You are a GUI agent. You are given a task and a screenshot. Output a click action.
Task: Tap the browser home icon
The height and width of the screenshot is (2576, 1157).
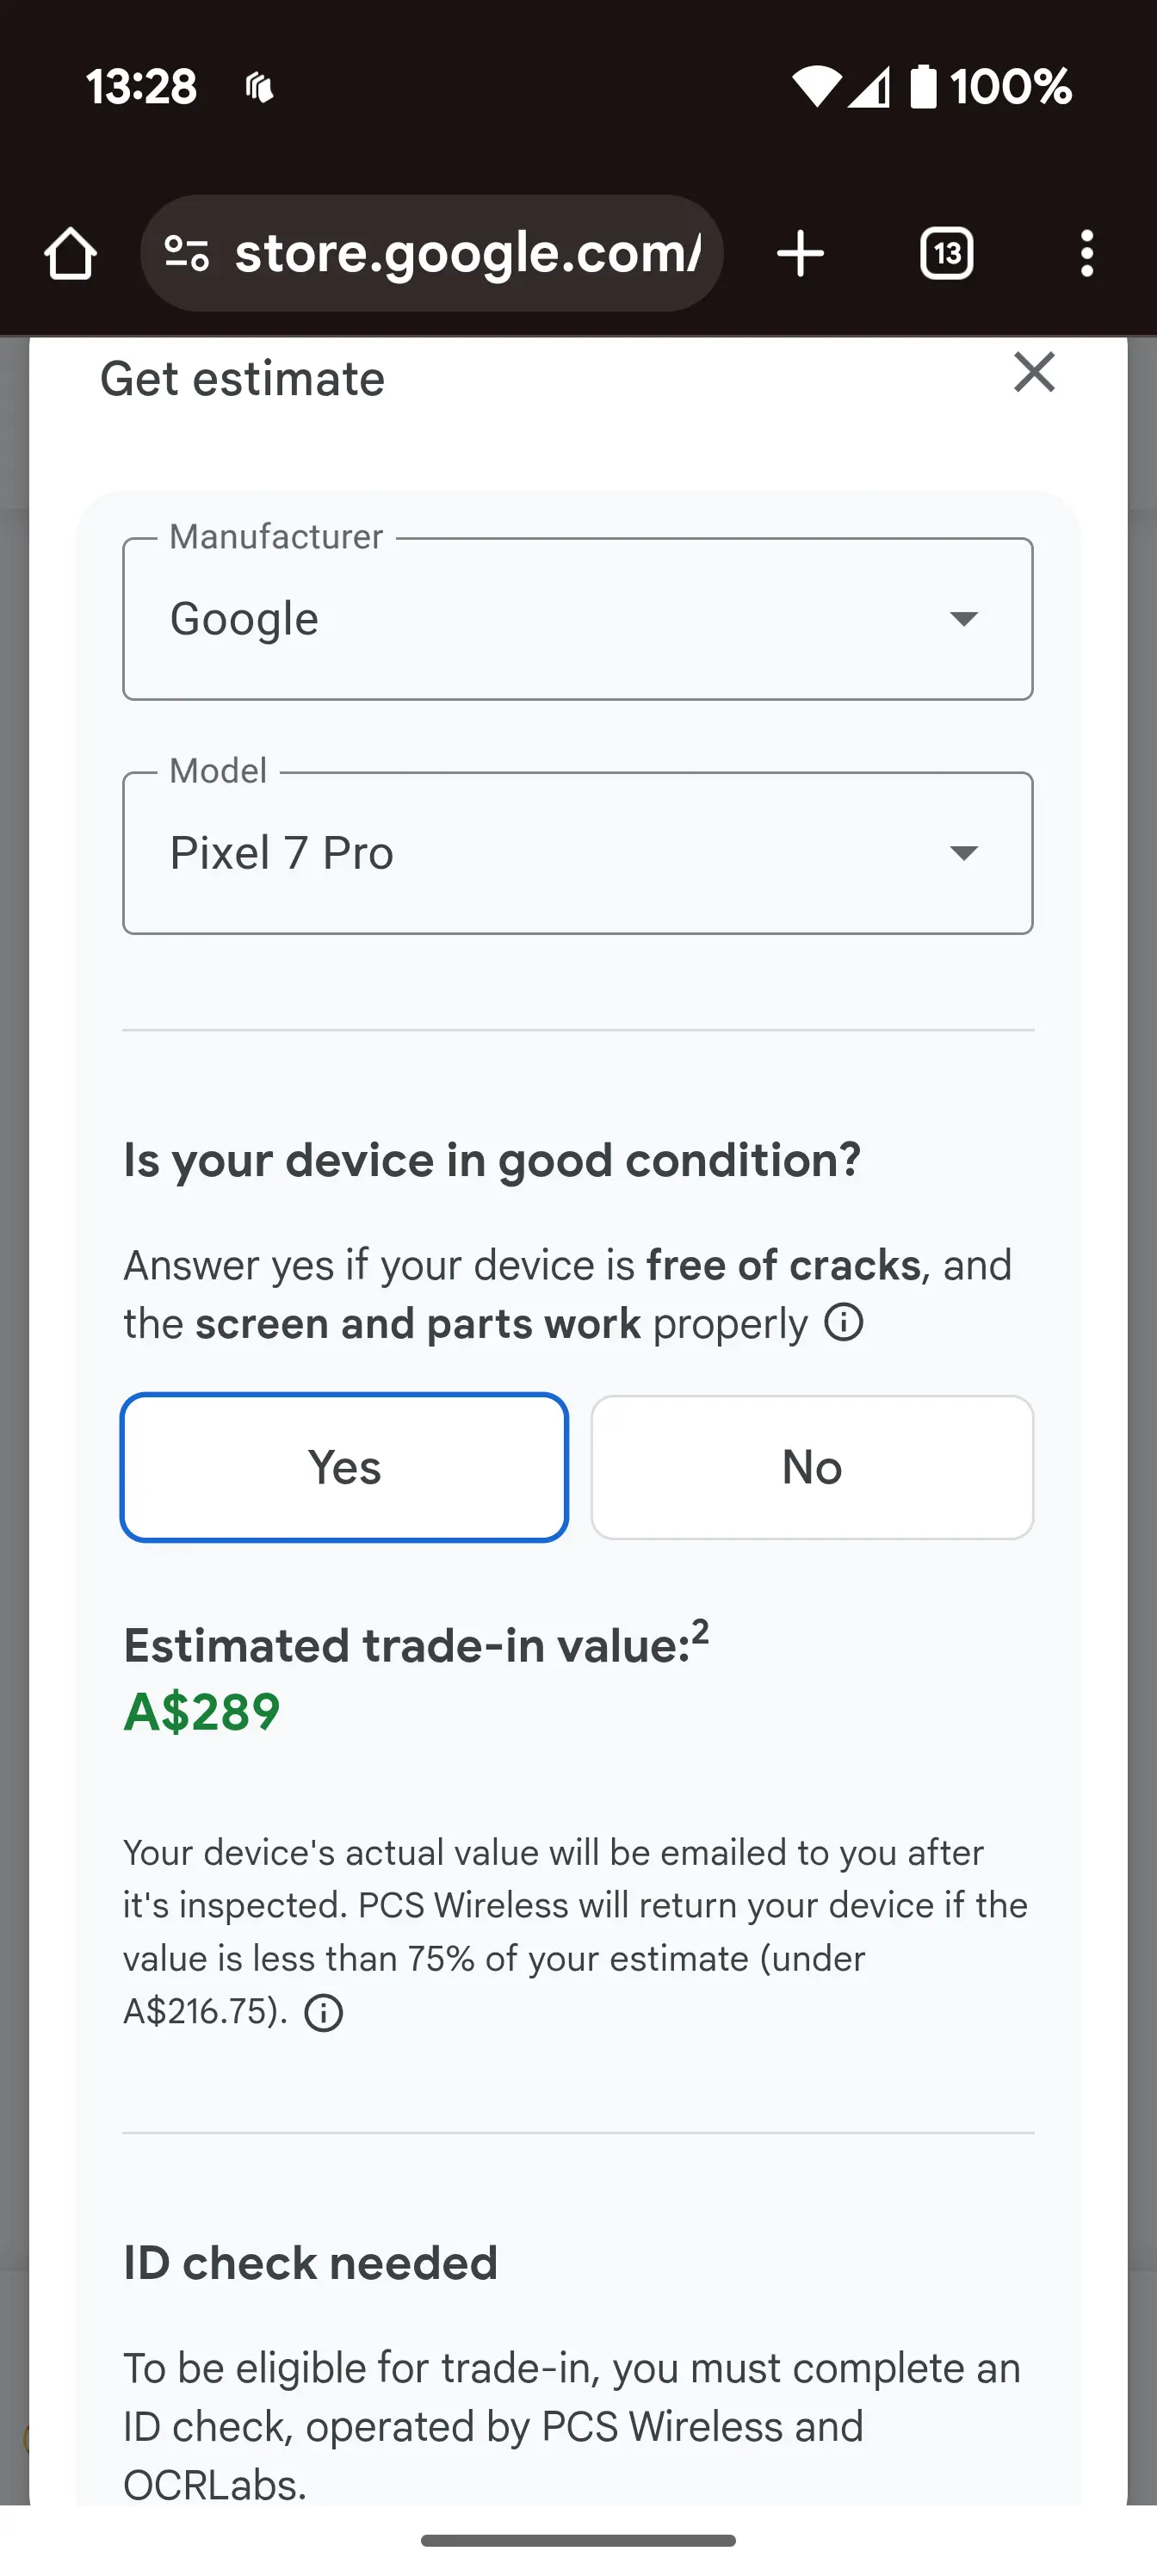[70, 254]
